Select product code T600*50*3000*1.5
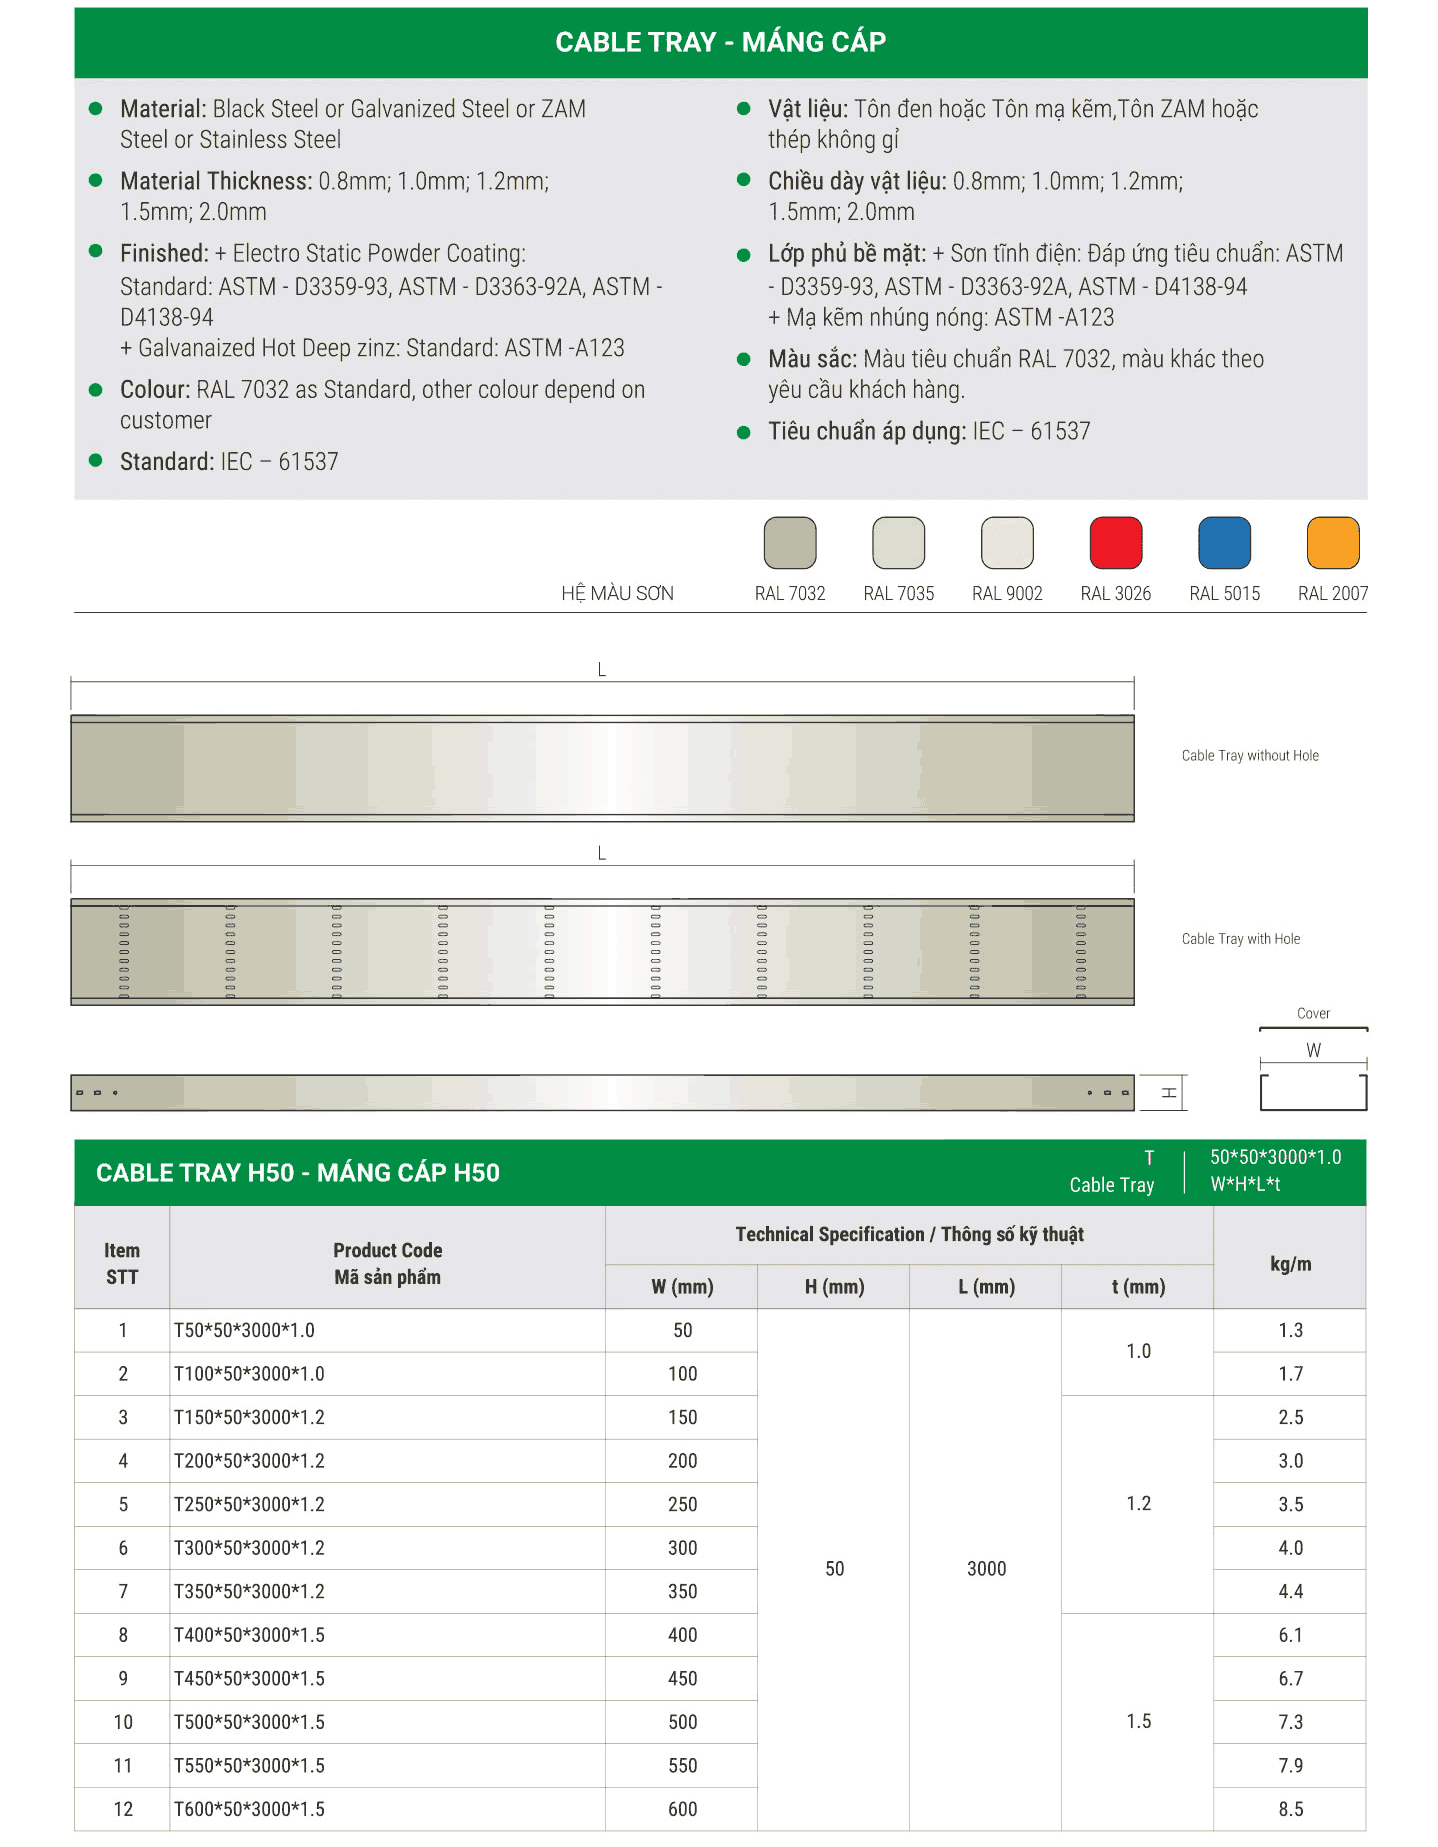Screen dimensions: 1438x1847 [249, 1808]
